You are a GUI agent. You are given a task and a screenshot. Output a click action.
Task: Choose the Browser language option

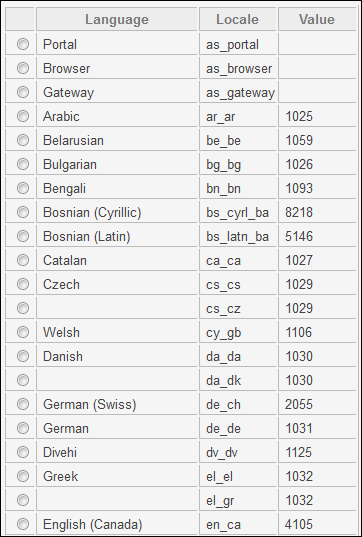23,68
